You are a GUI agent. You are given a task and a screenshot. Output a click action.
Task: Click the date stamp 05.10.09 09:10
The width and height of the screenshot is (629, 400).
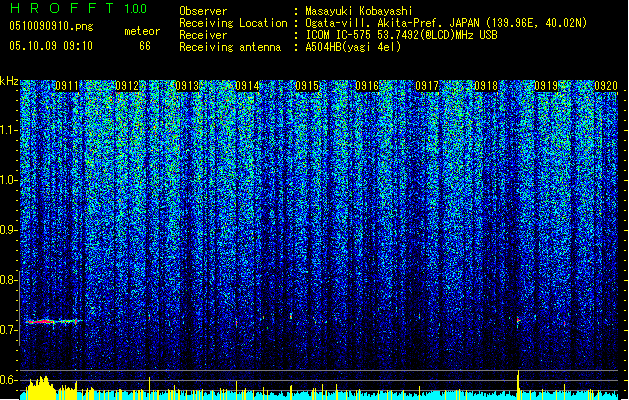(x=51, y=46)
